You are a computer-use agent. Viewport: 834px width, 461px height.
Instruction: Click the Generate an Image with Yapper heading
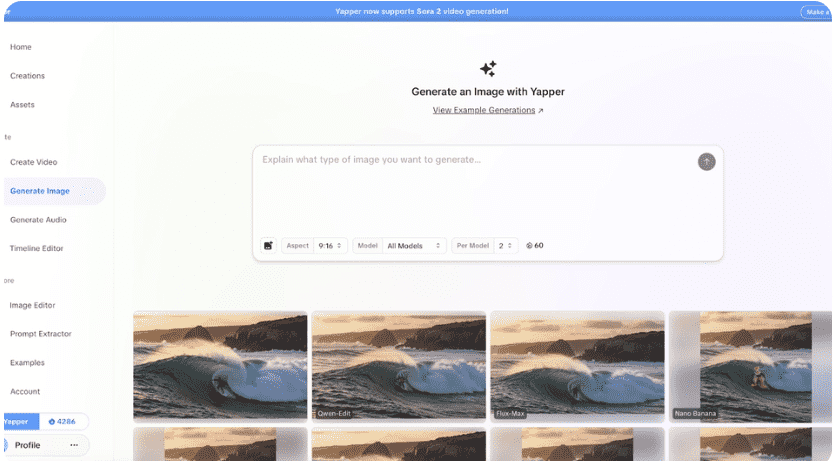tap(488, 91)
